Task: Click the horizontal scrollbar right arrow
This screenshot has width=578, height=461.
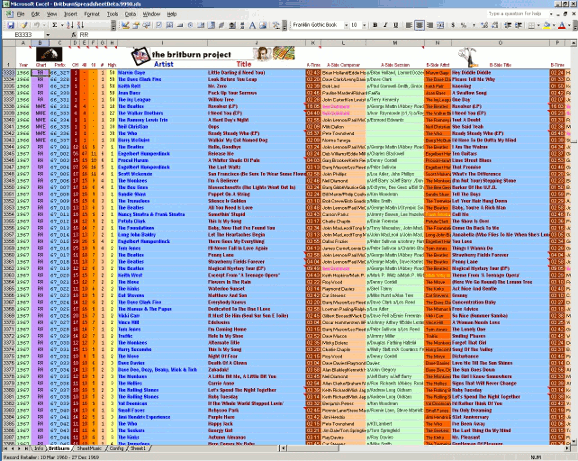Action: coord(567,448)
